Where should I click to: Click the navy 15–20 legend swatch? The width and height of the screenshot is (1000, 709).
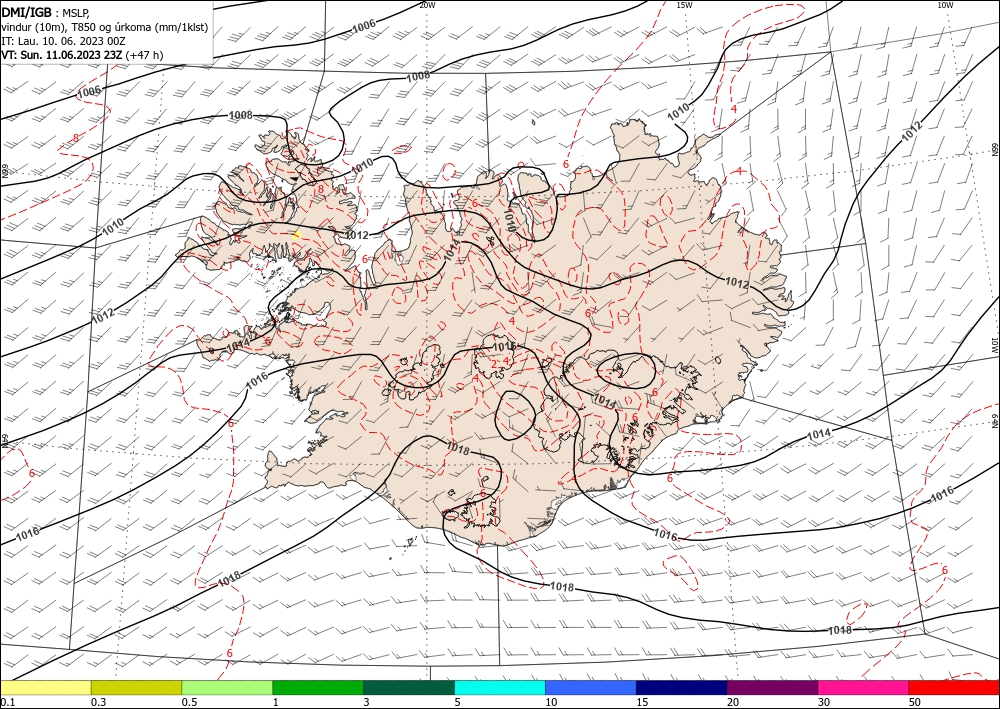(x=682, y=687)
